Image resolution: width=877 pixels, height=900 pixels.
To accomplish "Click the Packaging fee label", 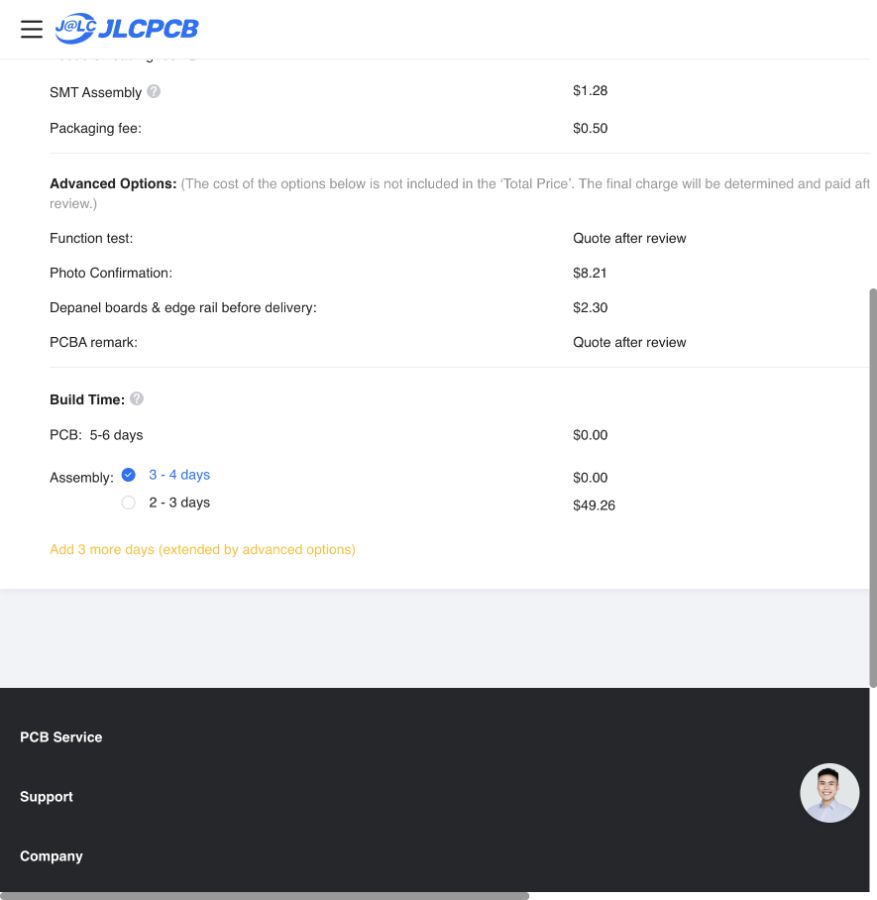I will pos(95,128).
